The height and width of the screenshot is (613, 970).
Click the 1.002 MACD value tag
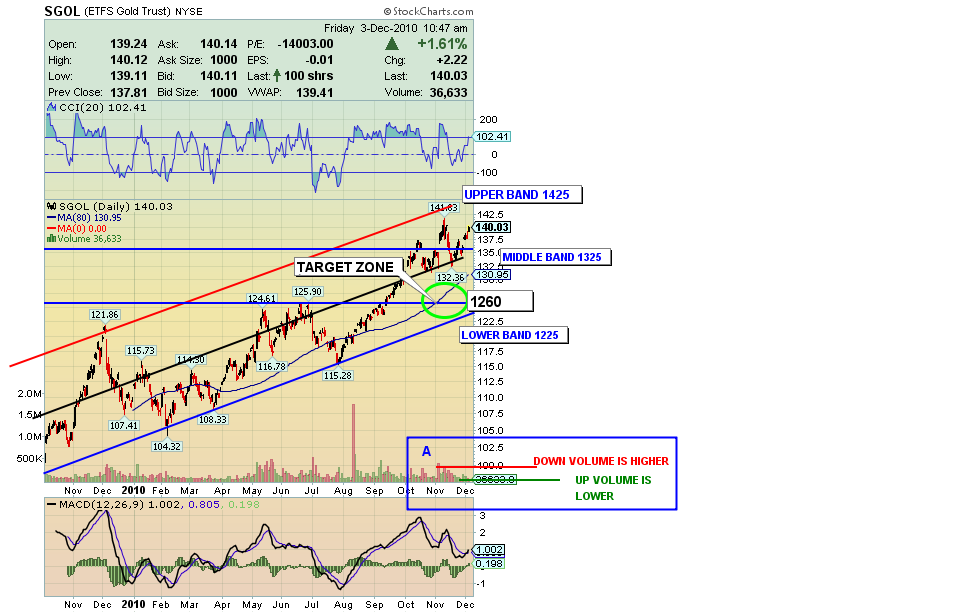[489, 550]
